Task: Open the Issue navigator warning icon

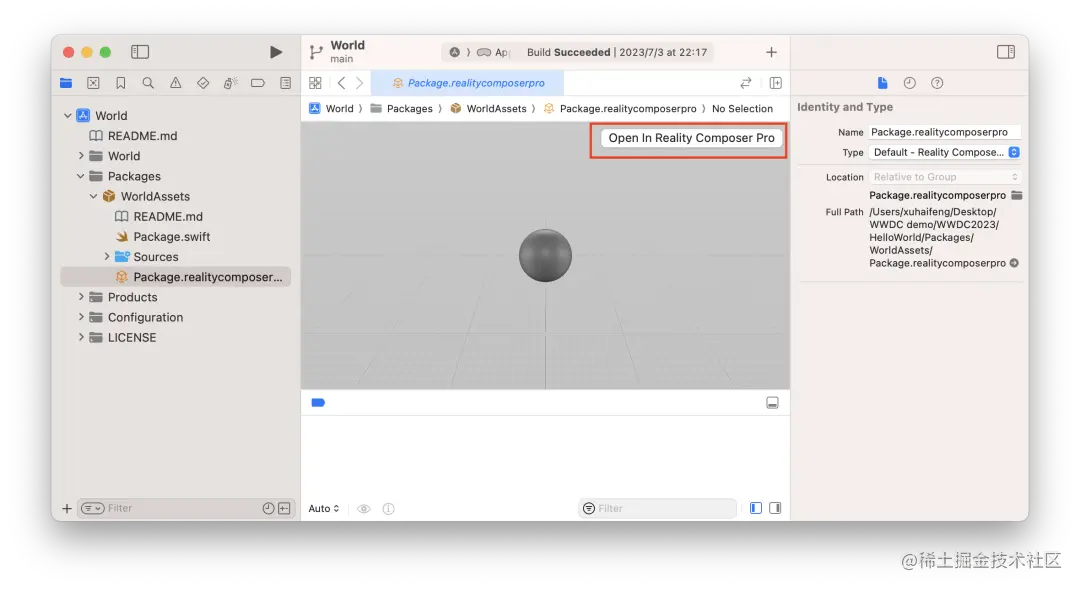Action: tap(176, 83)
